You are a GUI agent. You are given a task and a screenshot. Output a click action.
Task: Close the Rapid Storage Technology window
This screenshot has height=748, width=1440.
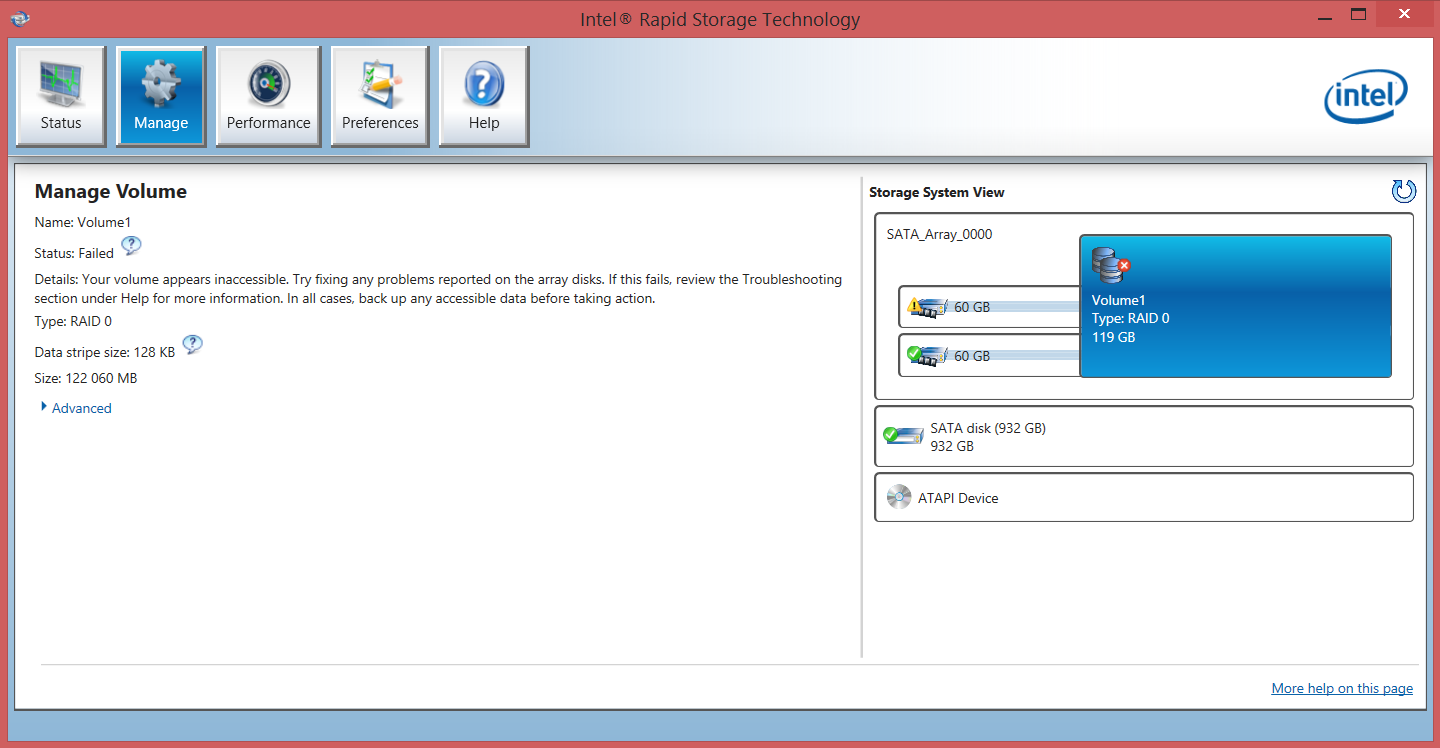1404,14
